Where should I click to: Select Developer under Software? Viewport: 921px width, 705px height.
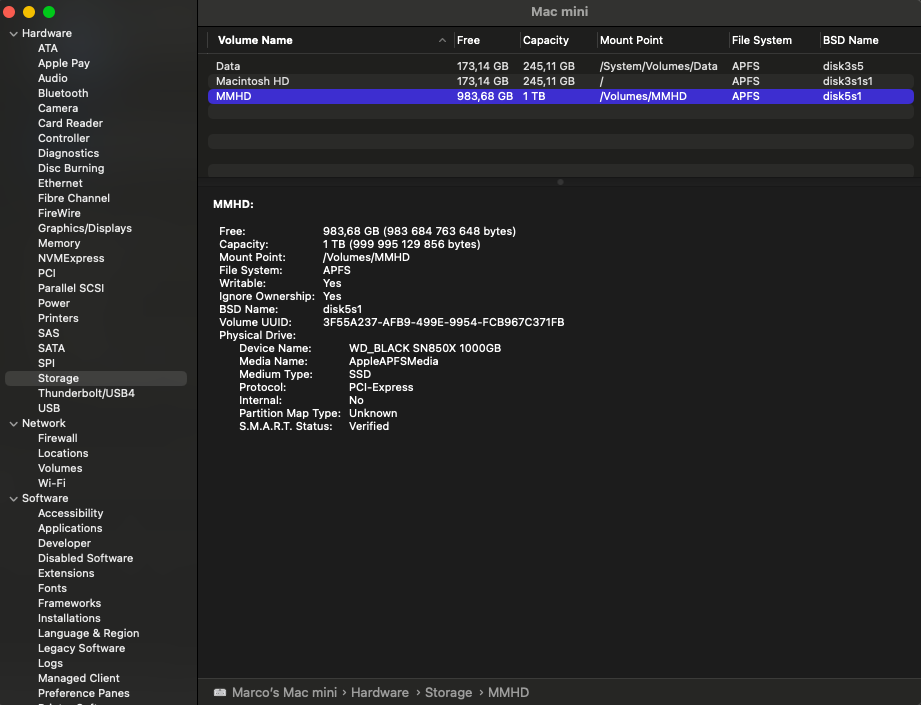(65, 543)
